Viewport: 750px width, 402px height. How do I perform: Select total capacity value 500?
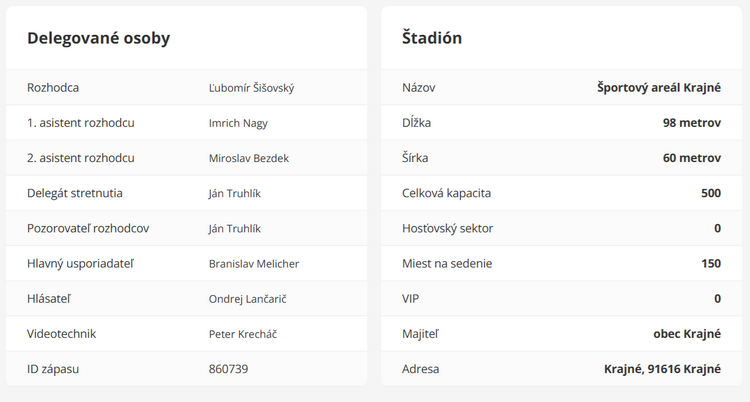point(711,193)
